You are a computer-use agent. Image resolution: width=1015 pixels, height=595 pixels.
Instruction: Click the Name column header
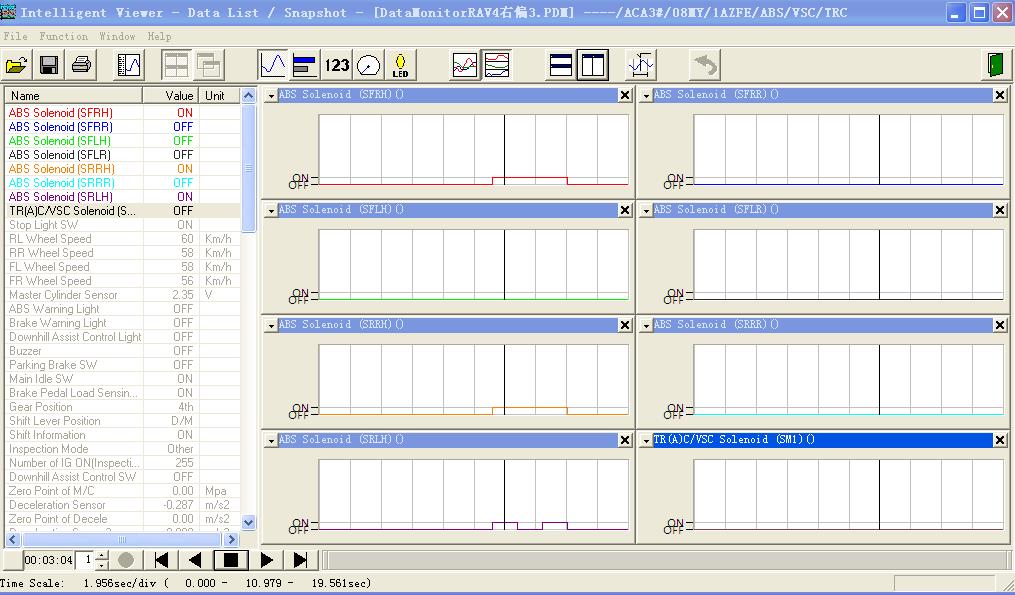point(74,96)
